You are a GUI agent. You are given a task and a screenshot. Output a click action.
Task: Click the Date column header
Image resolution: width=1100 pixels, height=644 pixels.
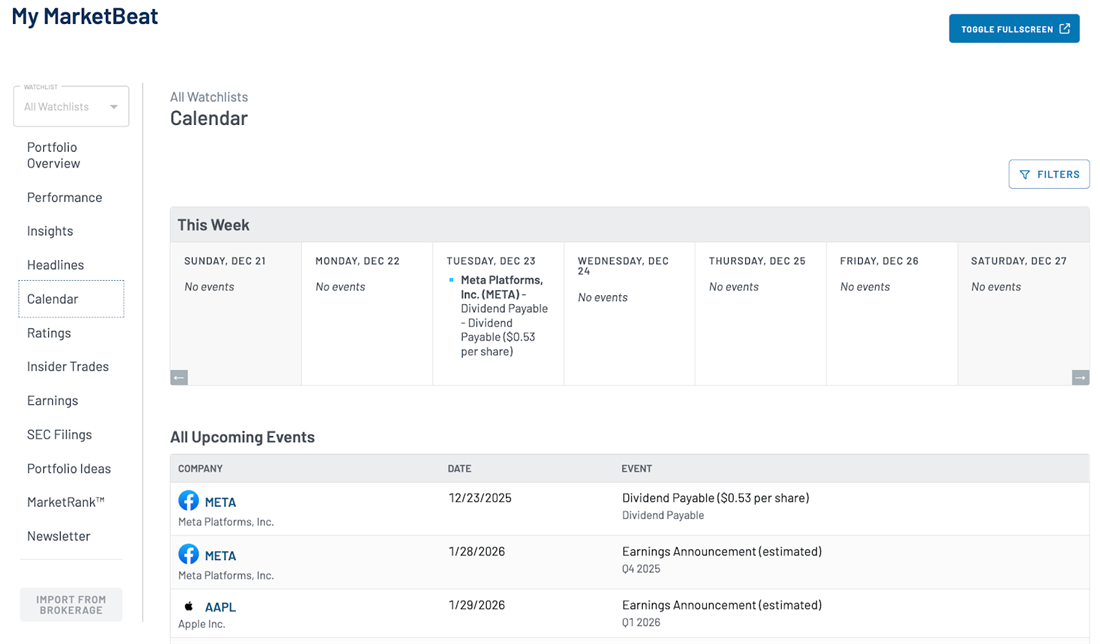(x=460, y=469)
